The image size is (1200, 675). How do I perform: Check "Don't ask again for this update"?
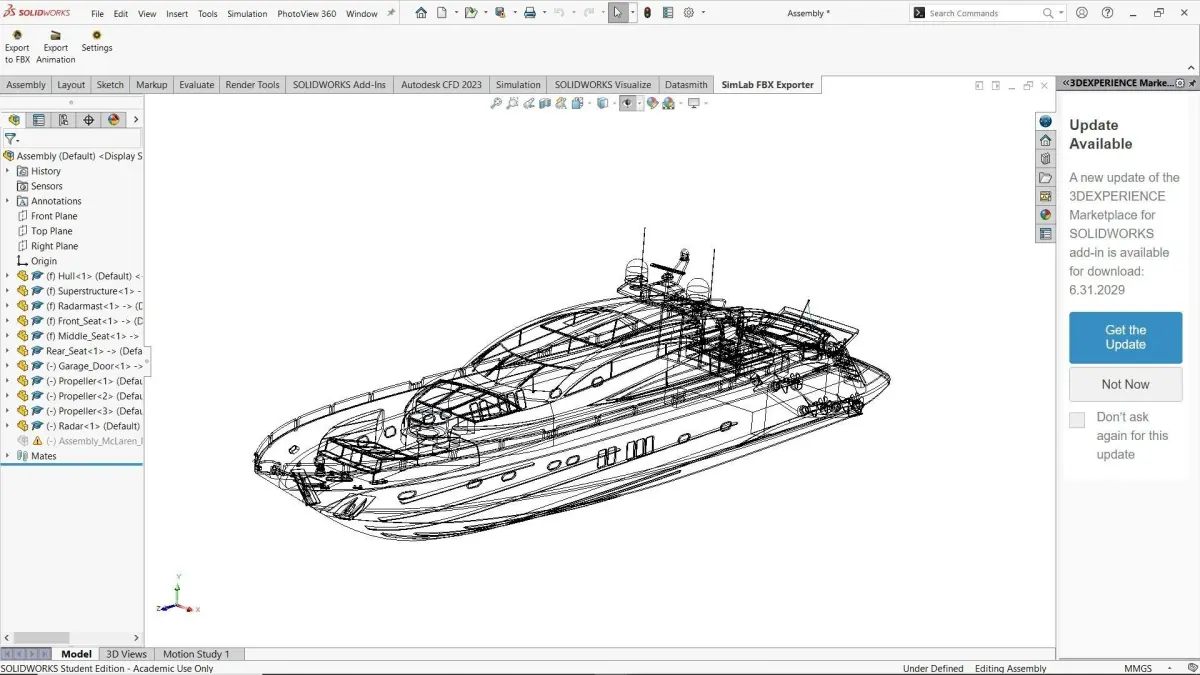click(x=1077, y=420)
